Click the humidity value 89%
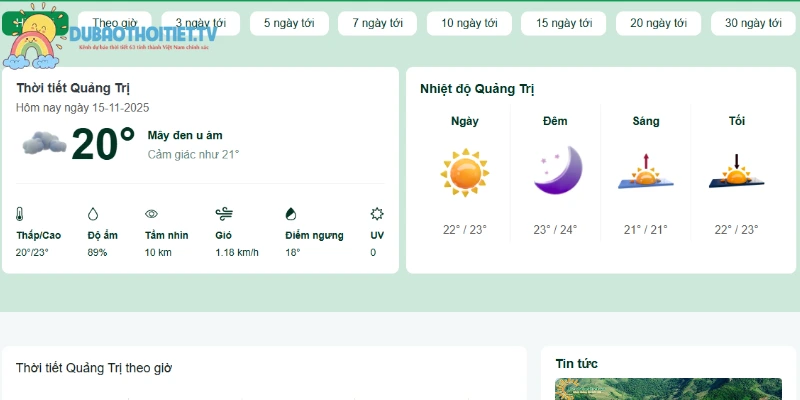Screen dimensions: 800x400 point(97,253)
